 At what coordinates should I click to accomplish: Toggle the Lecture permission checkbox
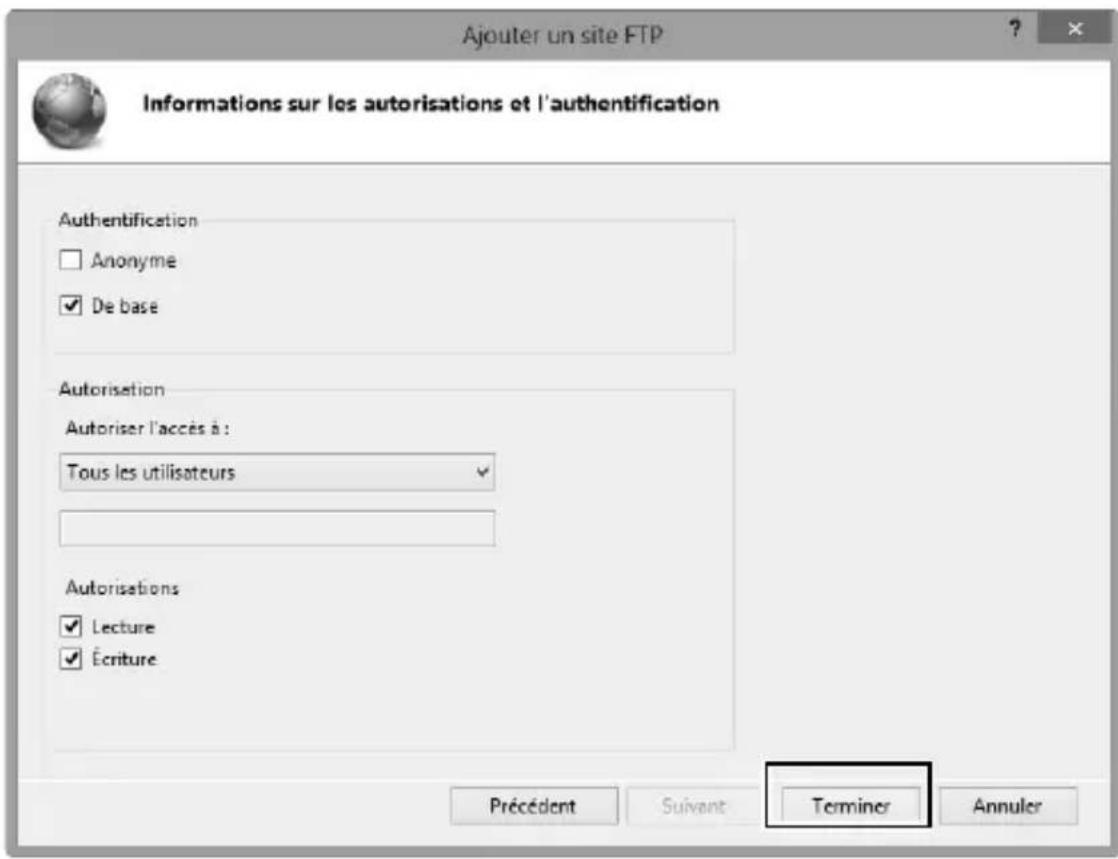tap(71, 627)
